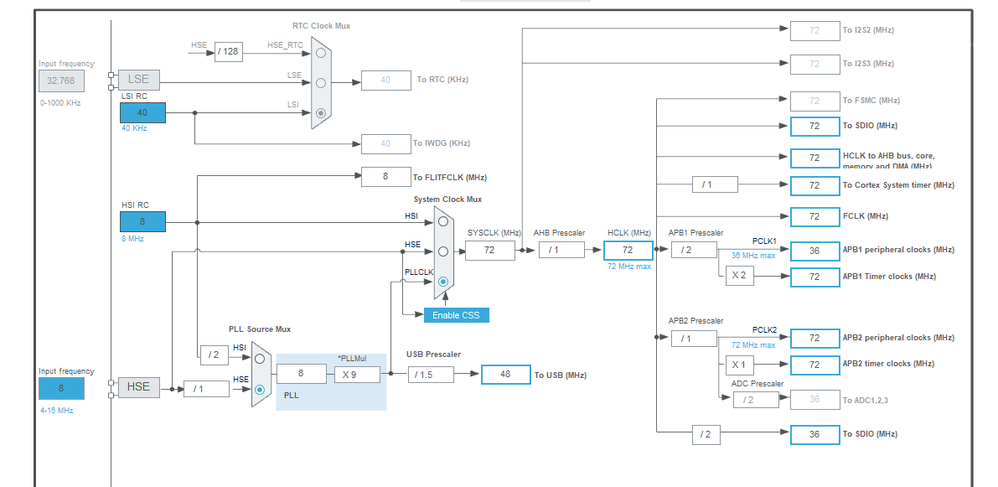Screen dimensions: 998x487
Task: Click the "RTC Clock Mux" label
Action: coord(321,26)
